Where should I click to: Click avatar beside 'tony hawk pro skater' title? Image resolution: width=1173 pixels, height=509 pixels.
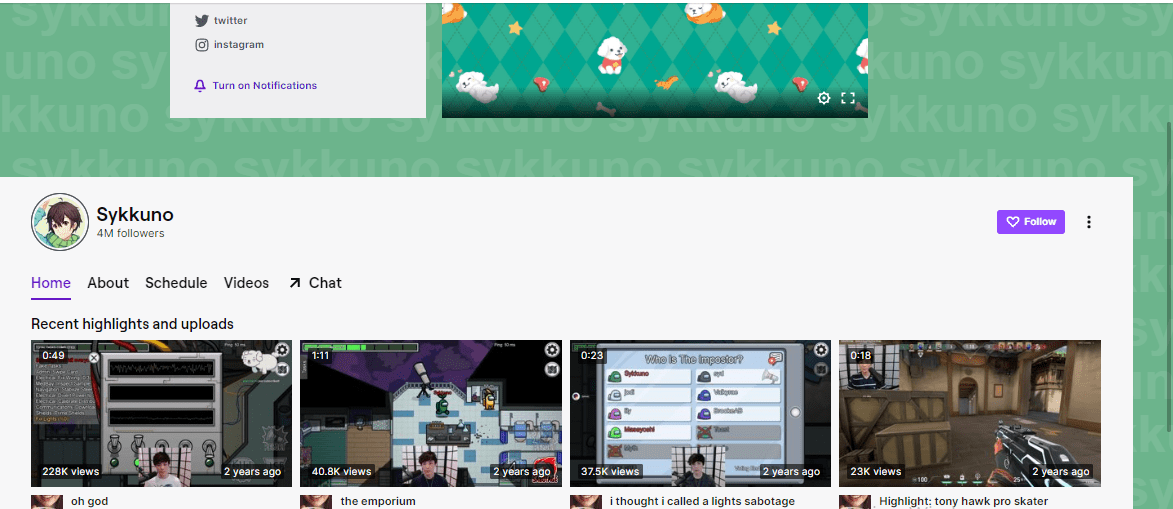tap(854, 502)
